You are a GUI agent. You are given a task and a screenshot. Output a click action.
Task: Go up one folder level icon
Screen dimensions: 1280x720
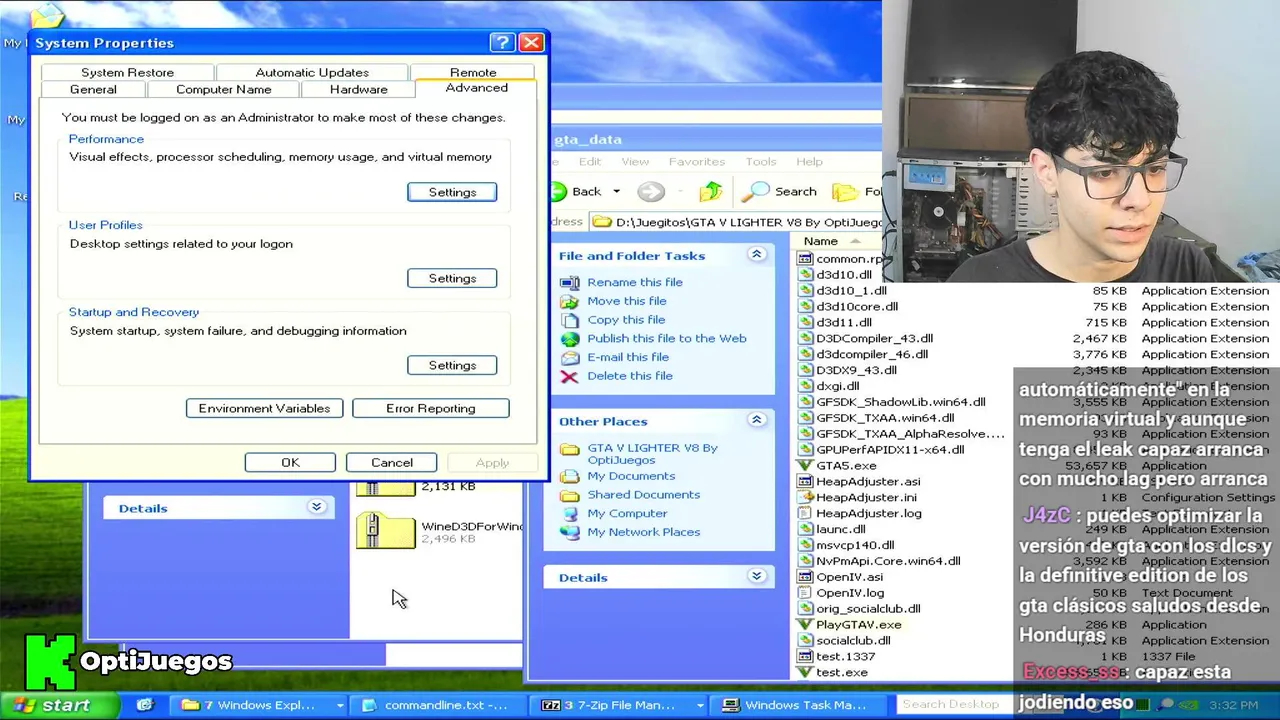(711, 191)
